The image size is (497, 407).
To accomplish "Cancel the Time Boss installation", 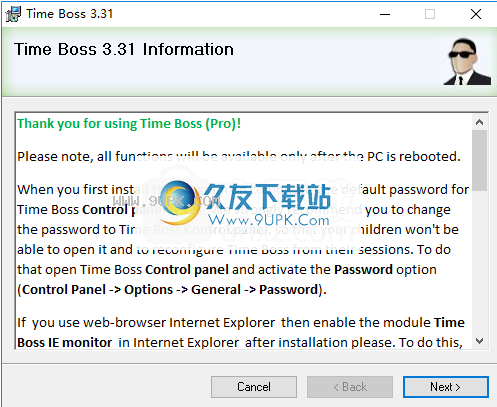I will (x=254, y=387).
